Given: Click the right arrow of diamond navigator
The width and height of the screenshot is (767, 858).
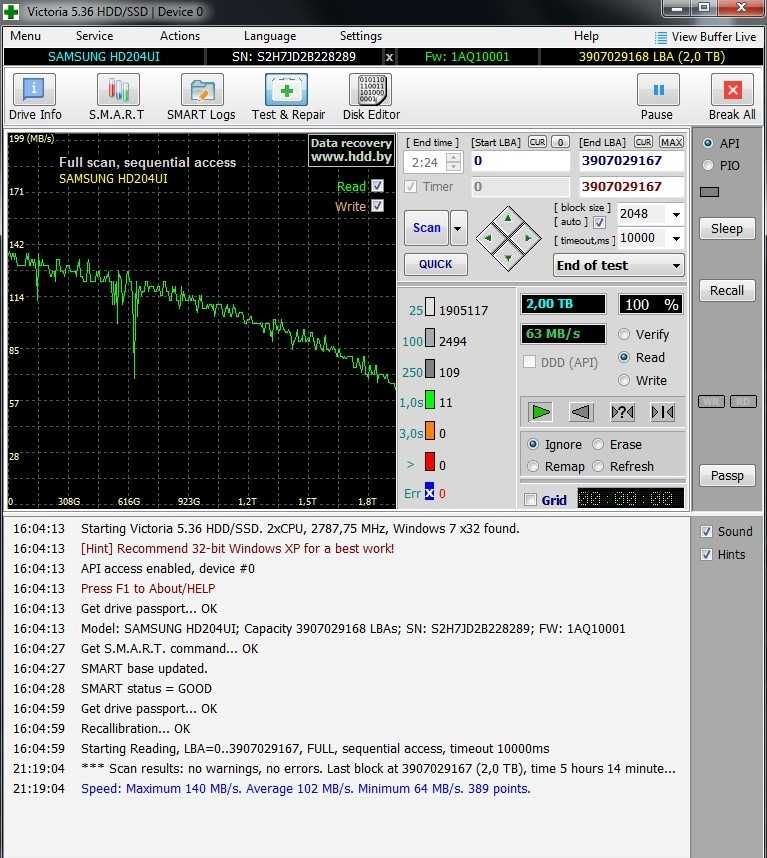Looking at the screenshot, I should pyautogui.click(x=528, y=238).
